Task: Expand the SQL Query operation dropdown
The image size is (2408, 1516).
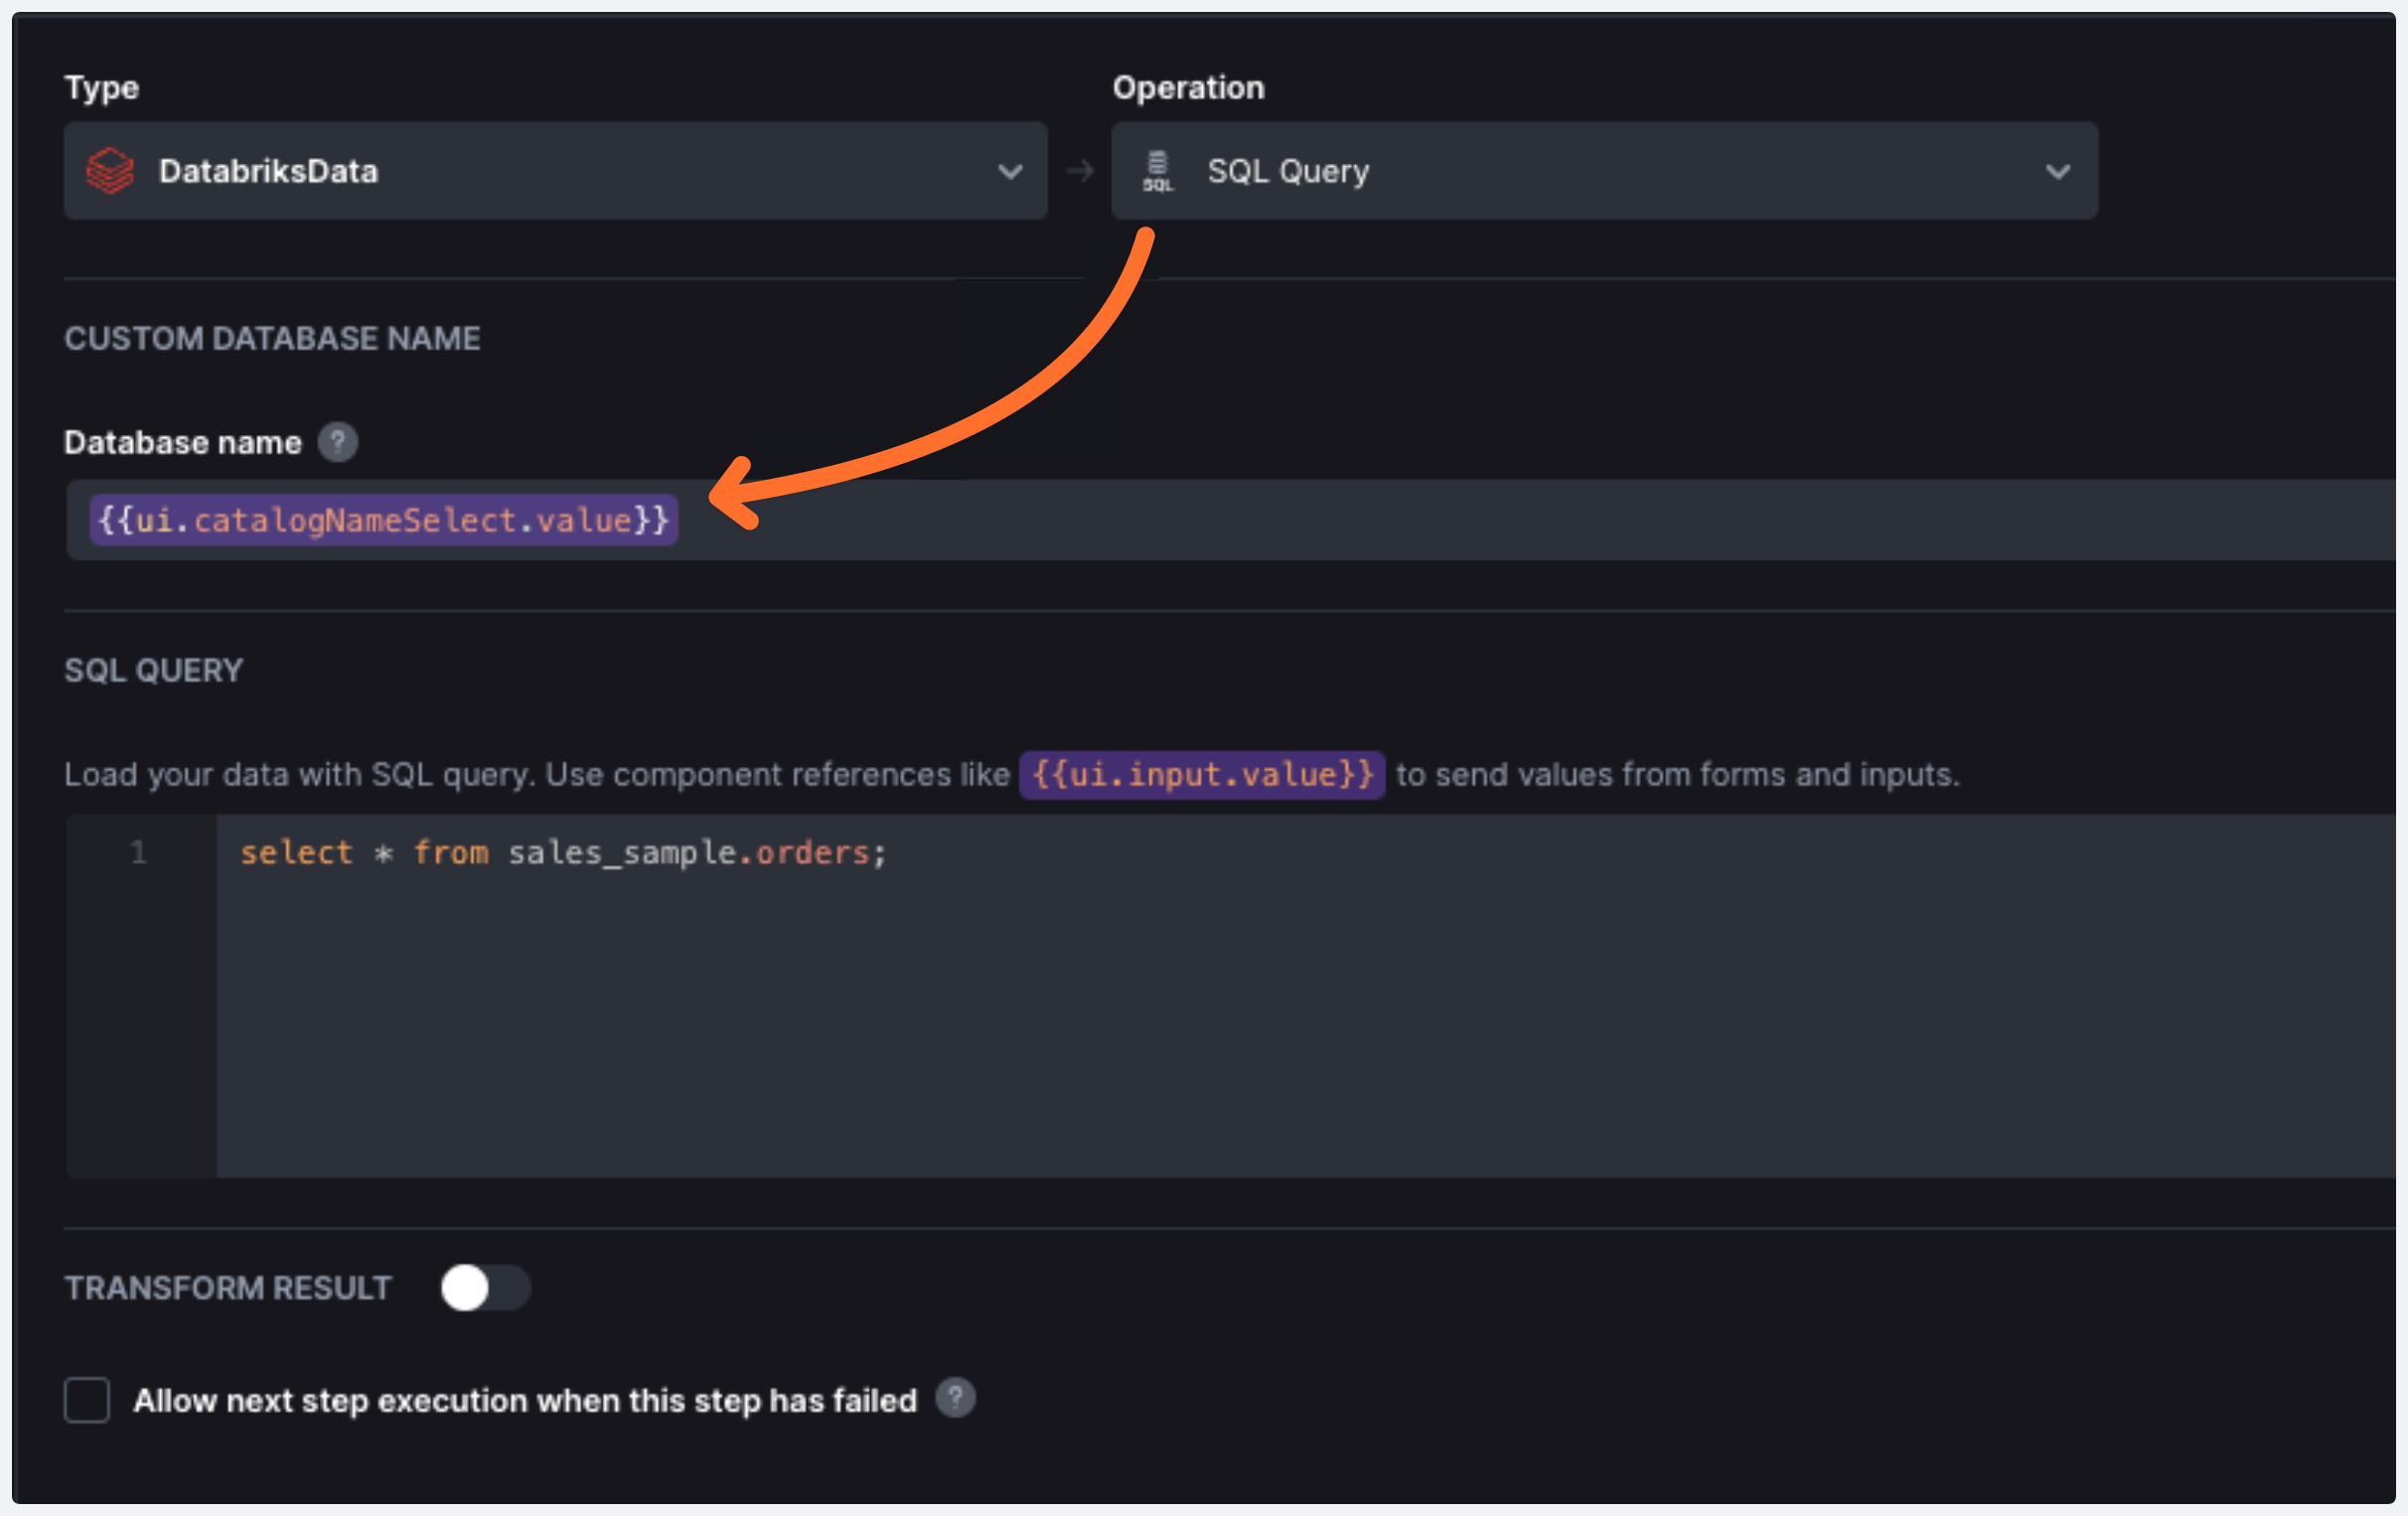Action: coord(1603,171)
